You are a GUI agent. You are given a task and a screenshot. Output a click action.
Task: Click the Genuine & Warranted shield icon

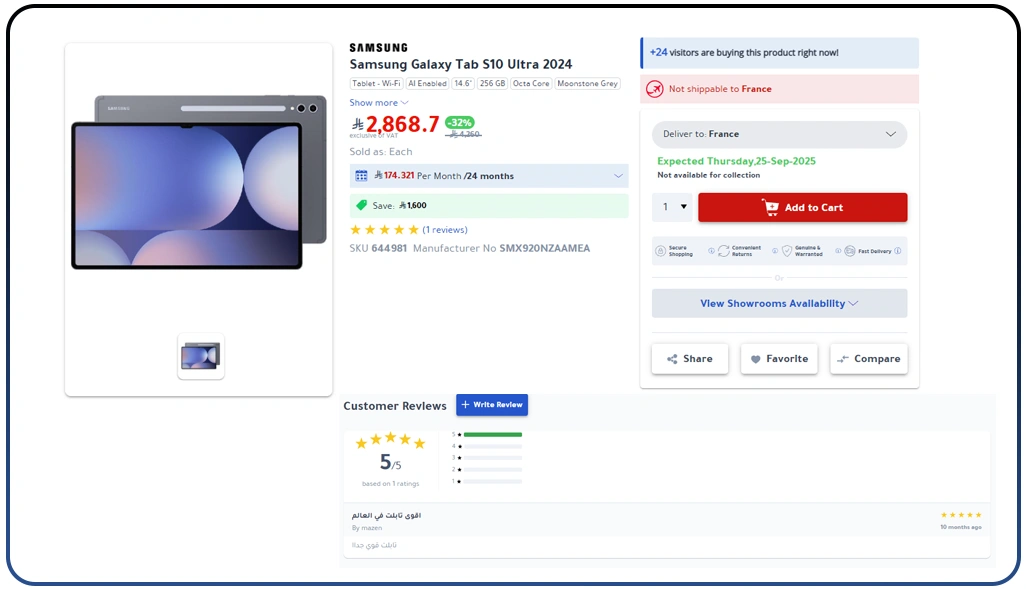tap(787, 251)
